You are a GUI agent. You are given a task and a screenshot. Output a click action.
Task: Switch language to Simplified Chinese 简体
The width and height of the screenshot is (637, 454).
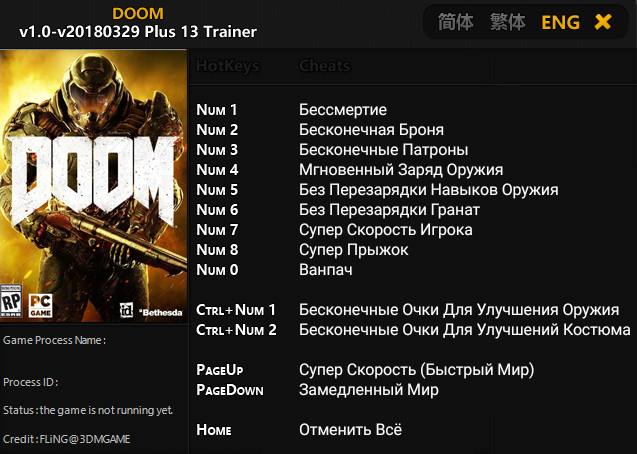point(455,22)
